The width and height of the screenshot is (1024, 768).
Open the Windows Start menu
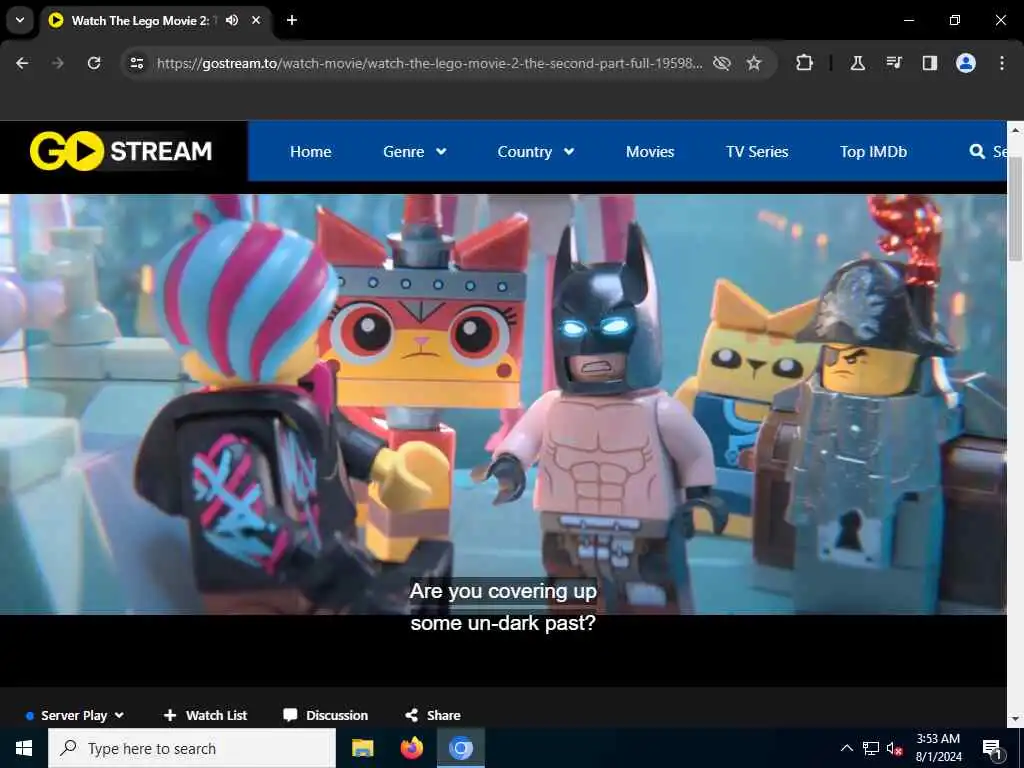coord(24,748)
